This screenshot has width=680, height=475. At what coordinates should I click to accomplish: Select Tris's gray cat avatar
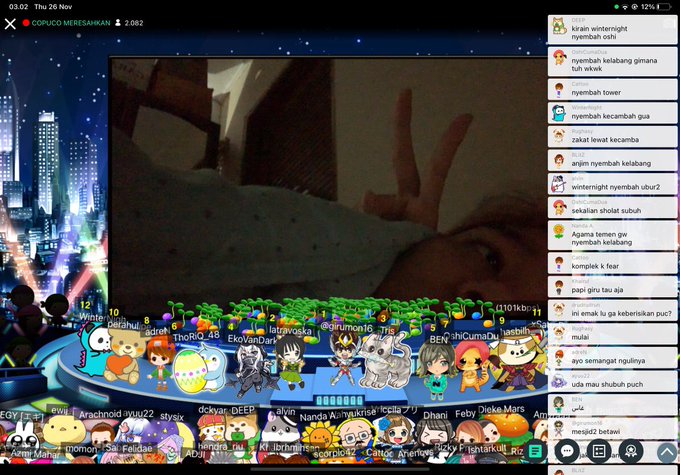(x=385, y=360)
